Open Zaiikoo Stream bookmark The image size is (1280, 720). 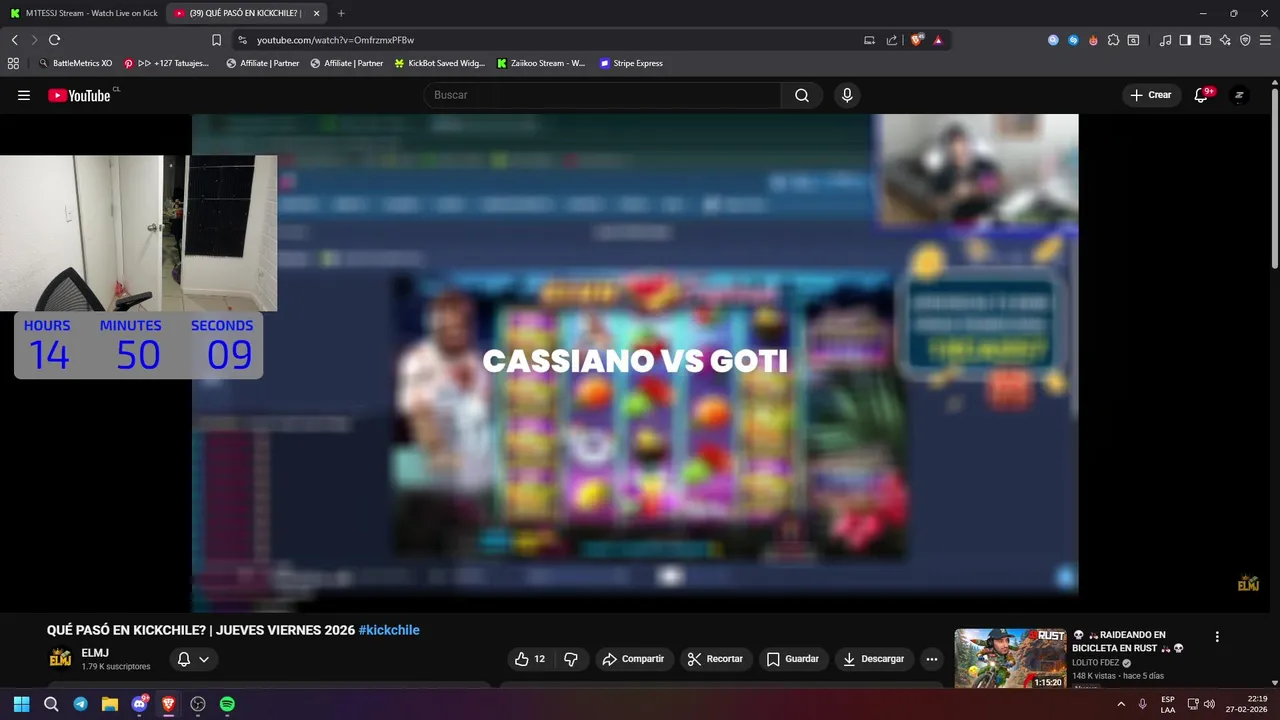coord(541,63)
